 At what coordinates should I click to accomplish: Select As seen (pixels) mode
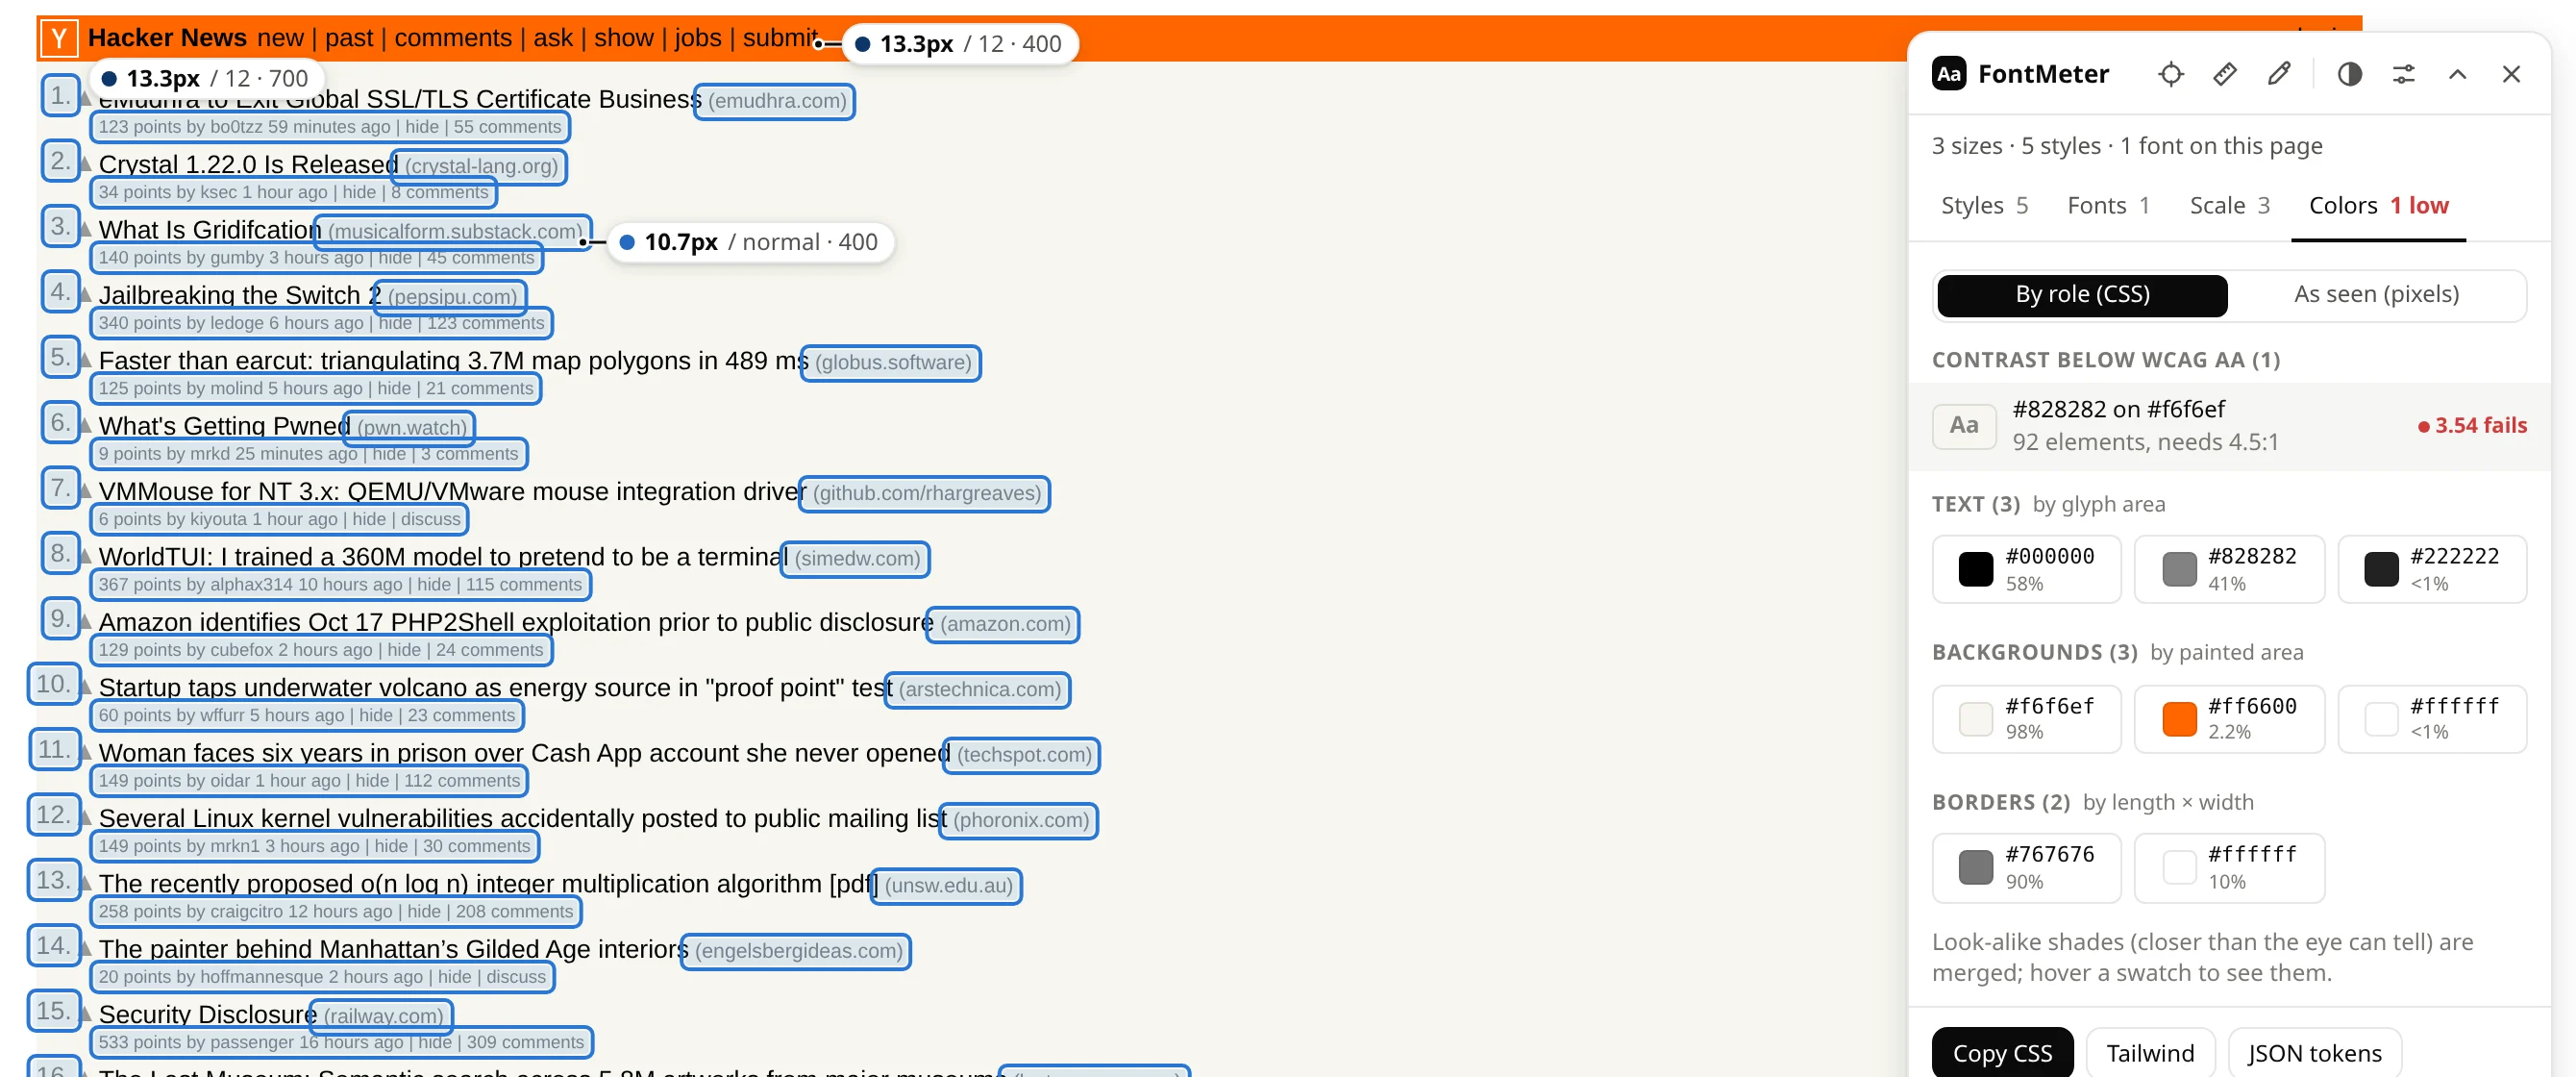pos(2375,295)
